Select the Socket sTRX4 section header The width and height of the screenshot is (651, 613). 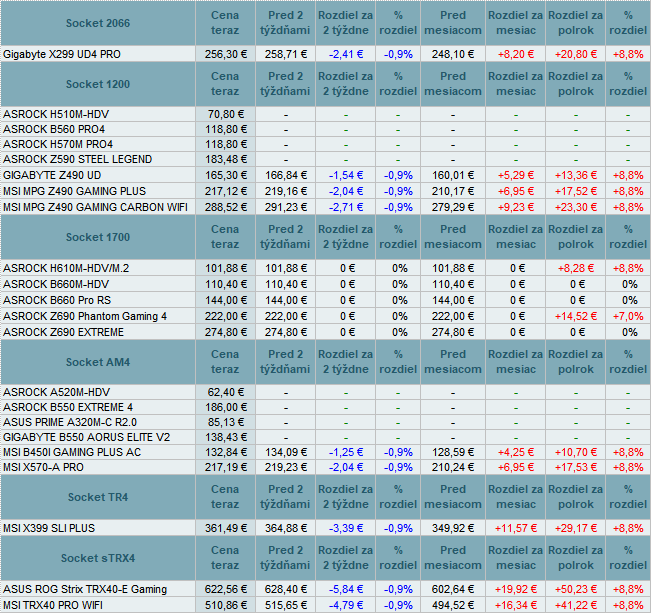(98, 558)
